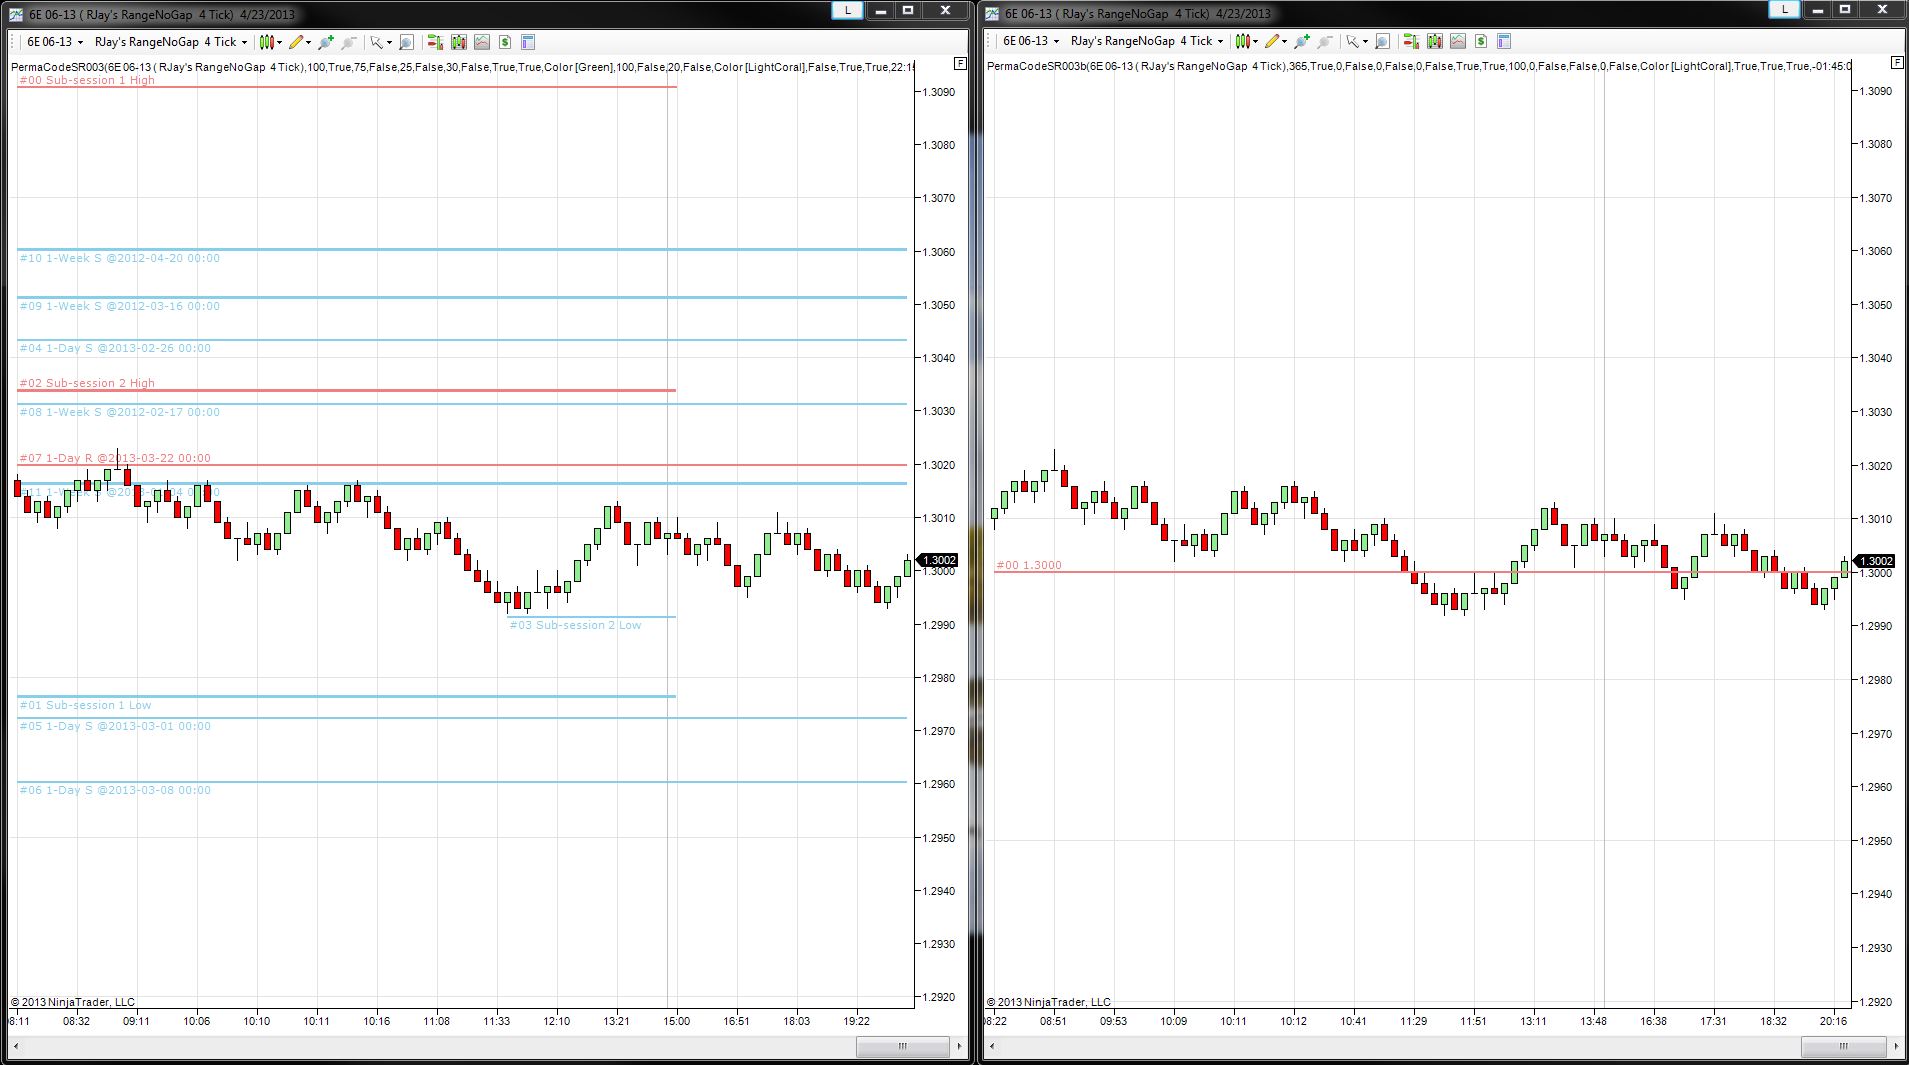Click the '#02 Sub-session 2 High' label
The image size is (1909, 1065).
(87, 383)
